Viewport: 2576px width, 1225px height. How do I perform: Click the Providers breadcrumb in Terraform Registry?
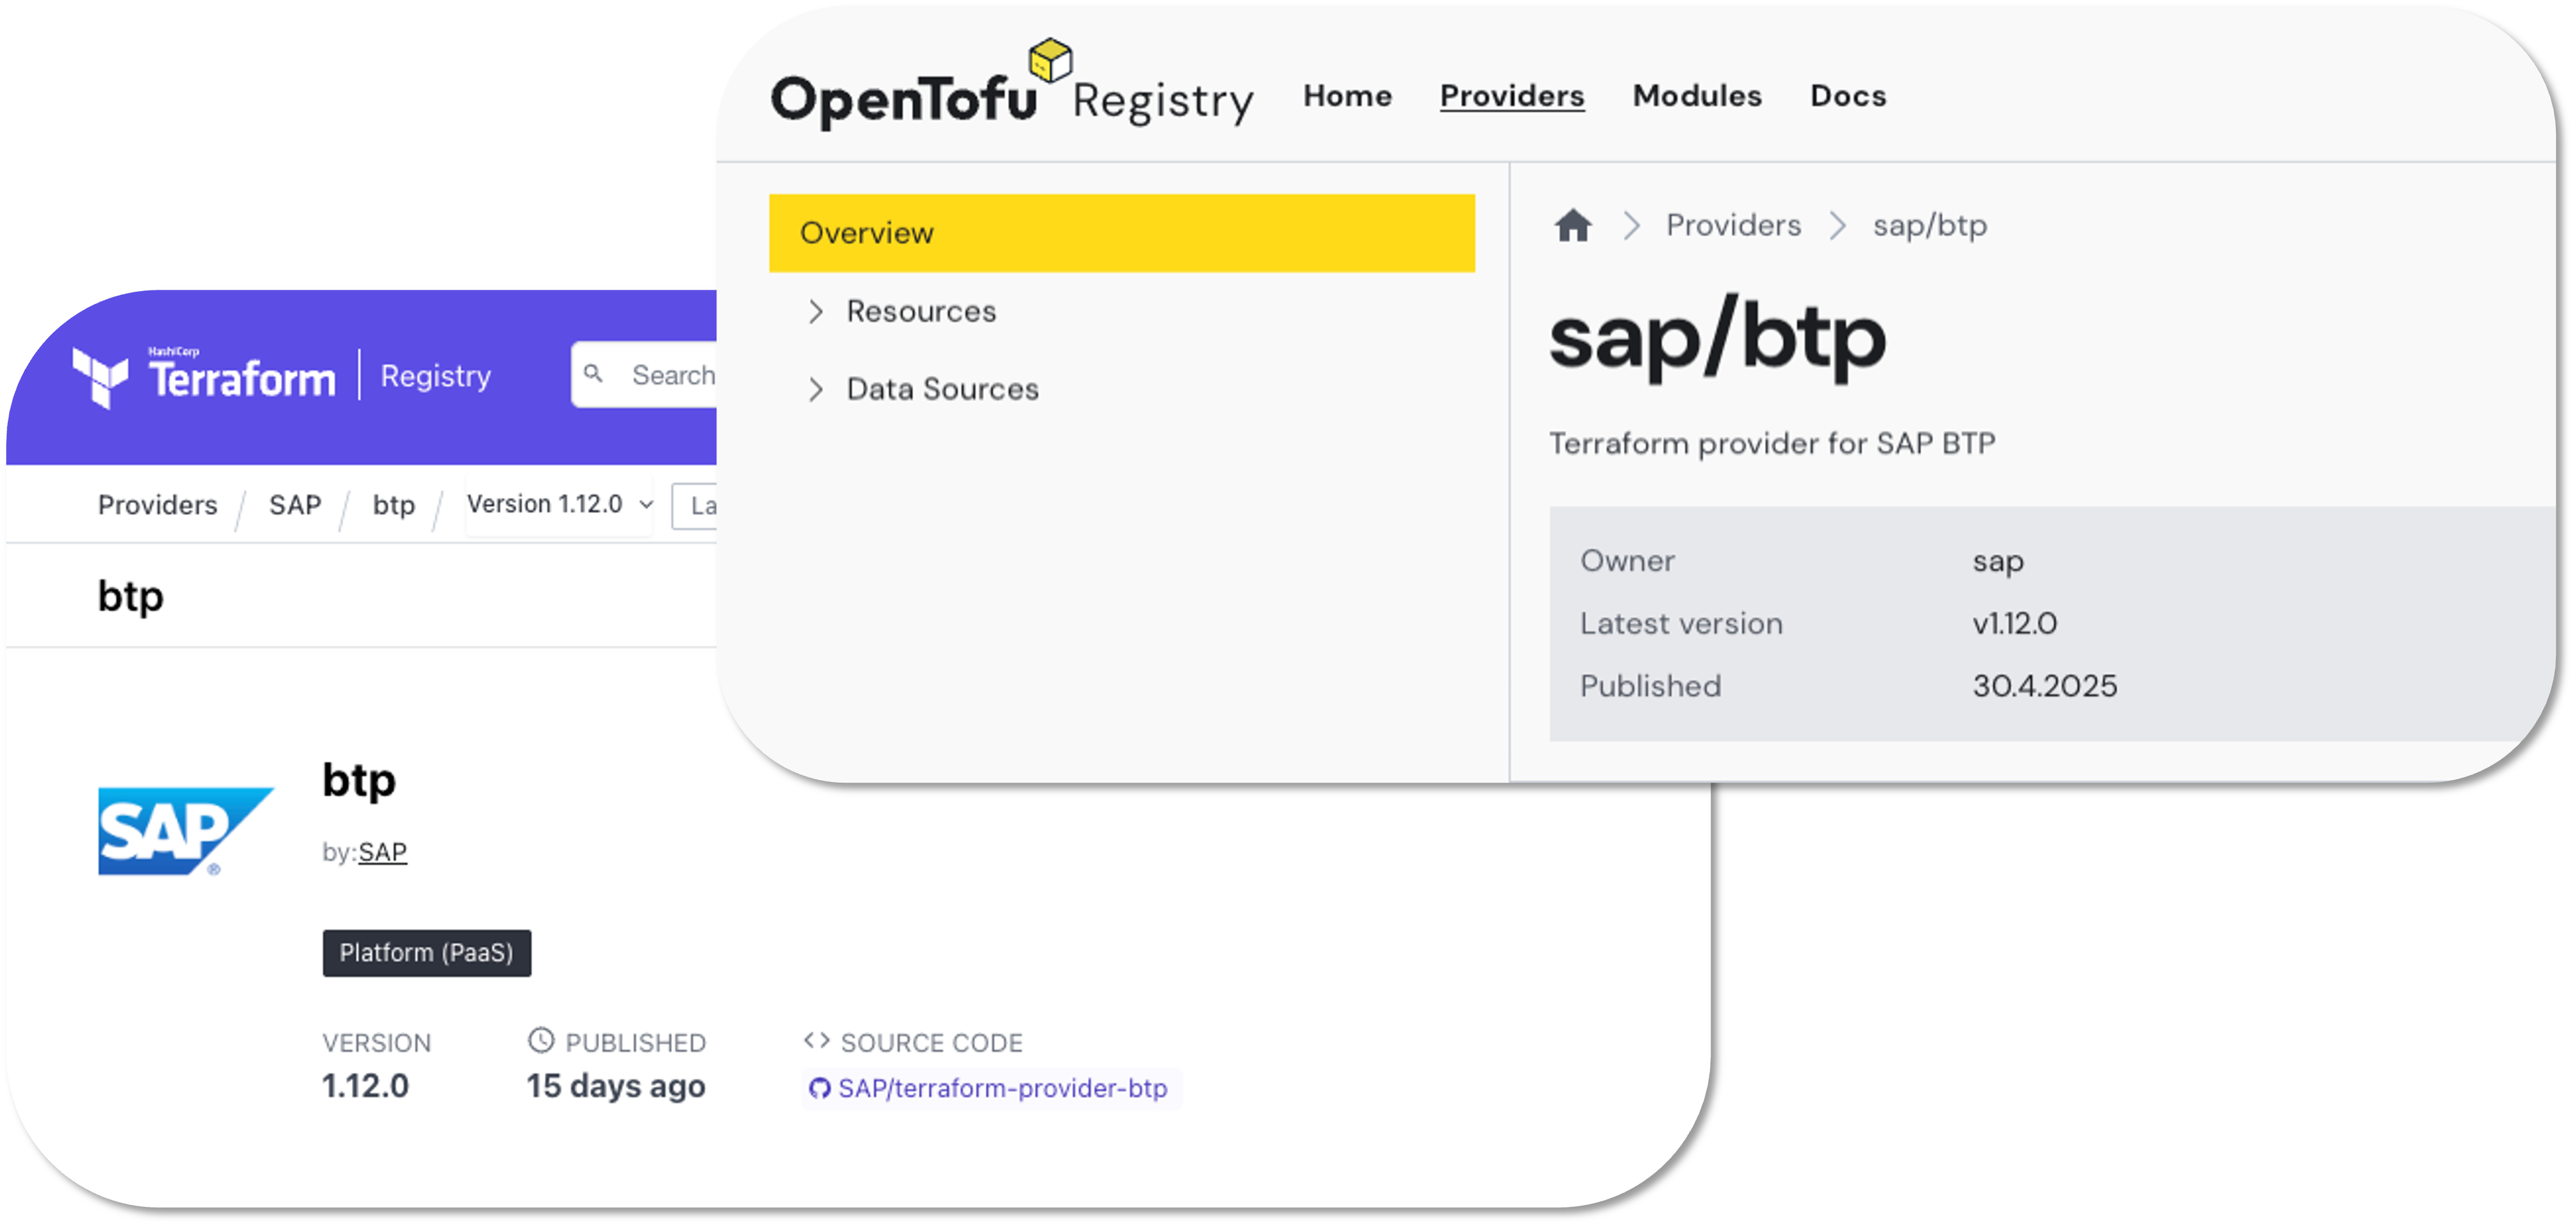pos(157,505)
